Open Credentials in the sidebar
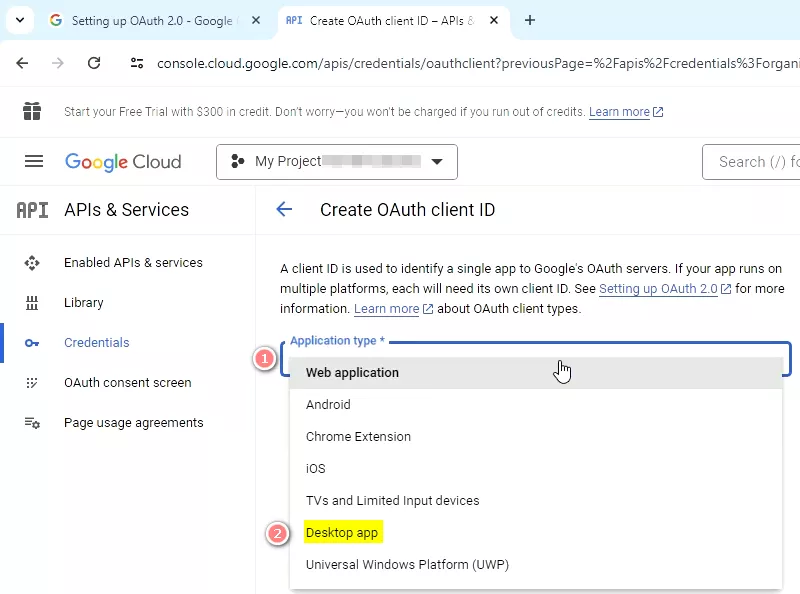 pyautogui.click(x=96, y=342)
